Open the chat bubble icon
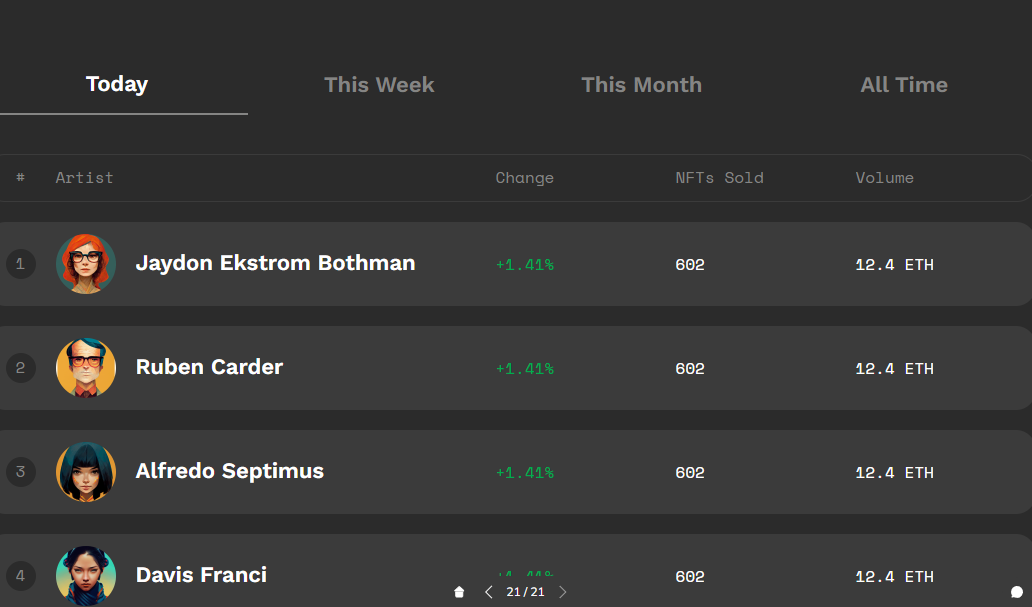The width and height of the screenshot is (1032, 607). pyautogui.click(x=1017, y=592)
